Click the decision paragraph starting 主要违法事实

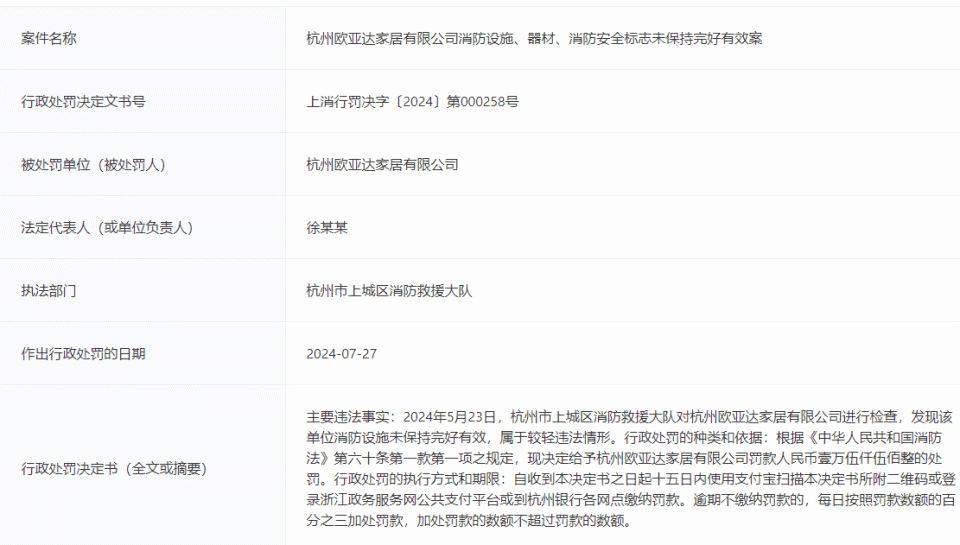coord(631,469)
